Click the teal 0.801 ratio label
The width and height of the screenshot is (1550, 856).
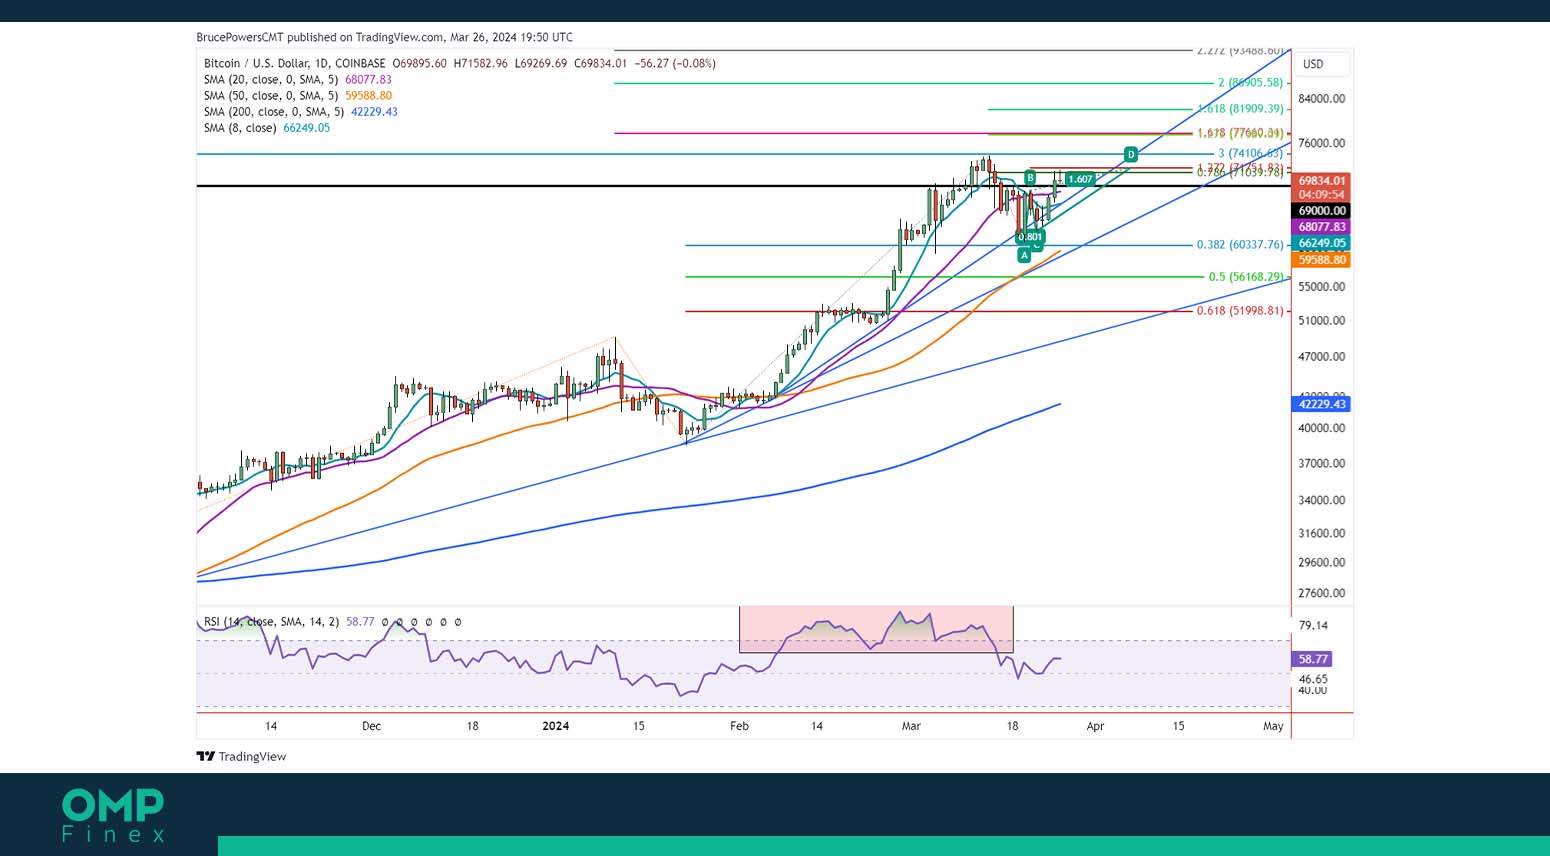coord(1030,237)
